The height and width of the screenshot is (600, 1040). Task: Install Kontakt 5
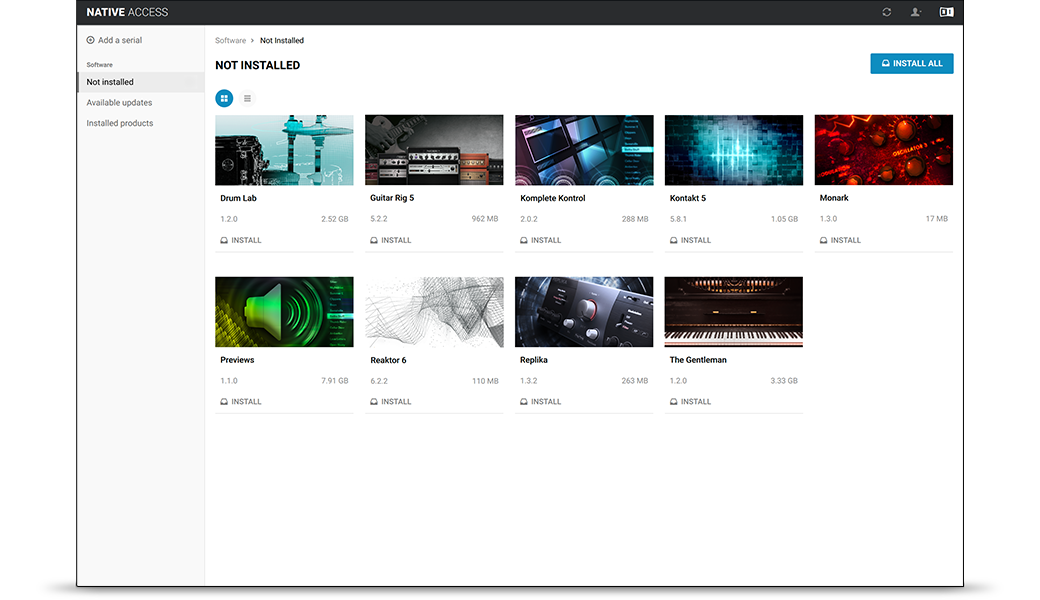tap(690, 240)
